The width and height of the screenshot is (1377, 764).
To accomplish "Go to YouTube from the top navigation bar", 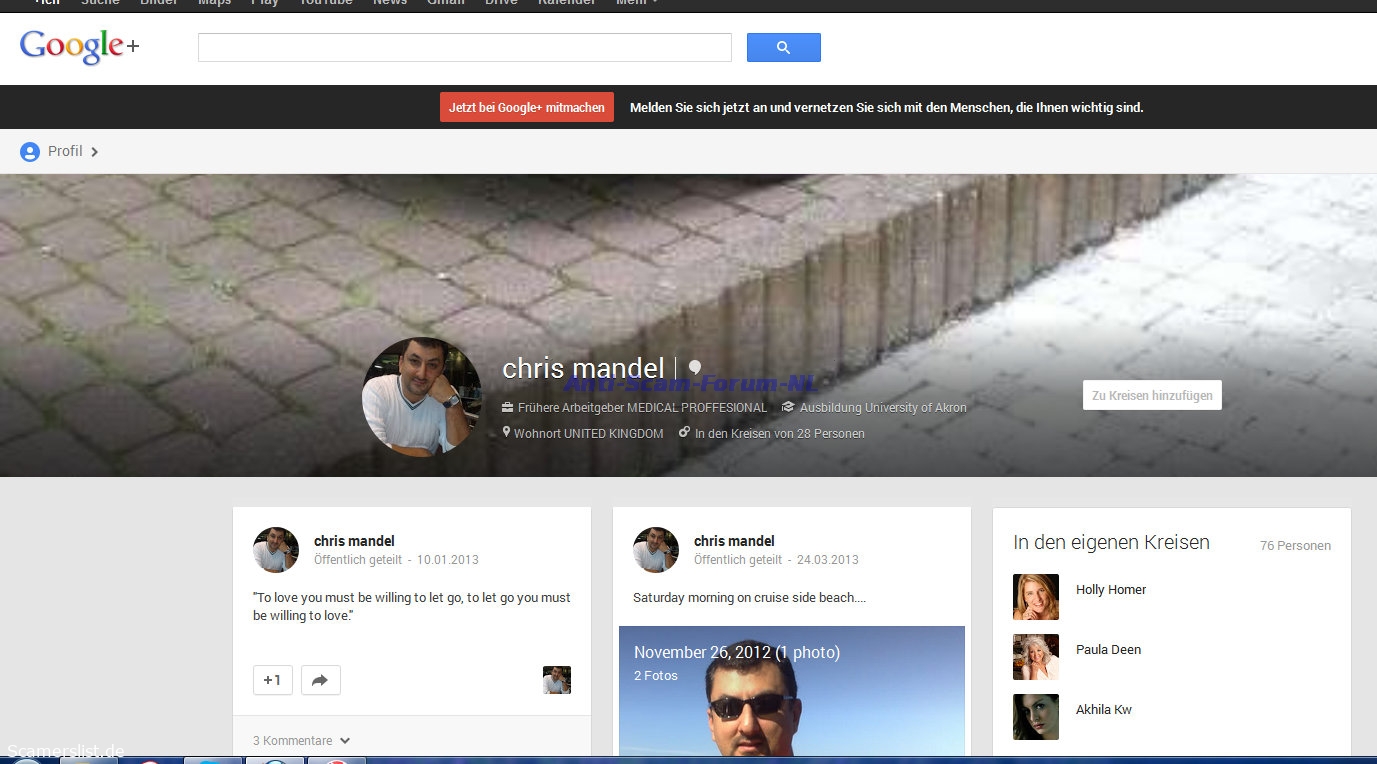I will tap(325, 3).
